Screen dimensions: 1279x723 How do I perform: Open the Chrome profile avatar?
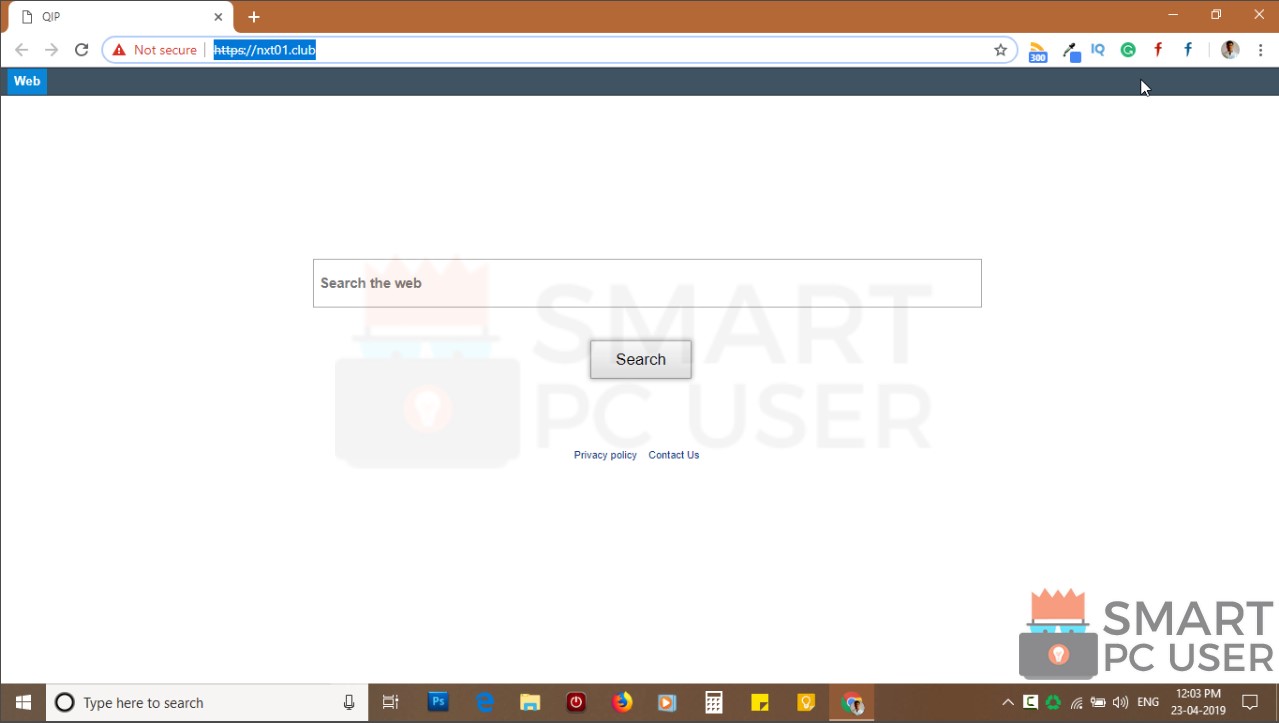[1228, 49]
